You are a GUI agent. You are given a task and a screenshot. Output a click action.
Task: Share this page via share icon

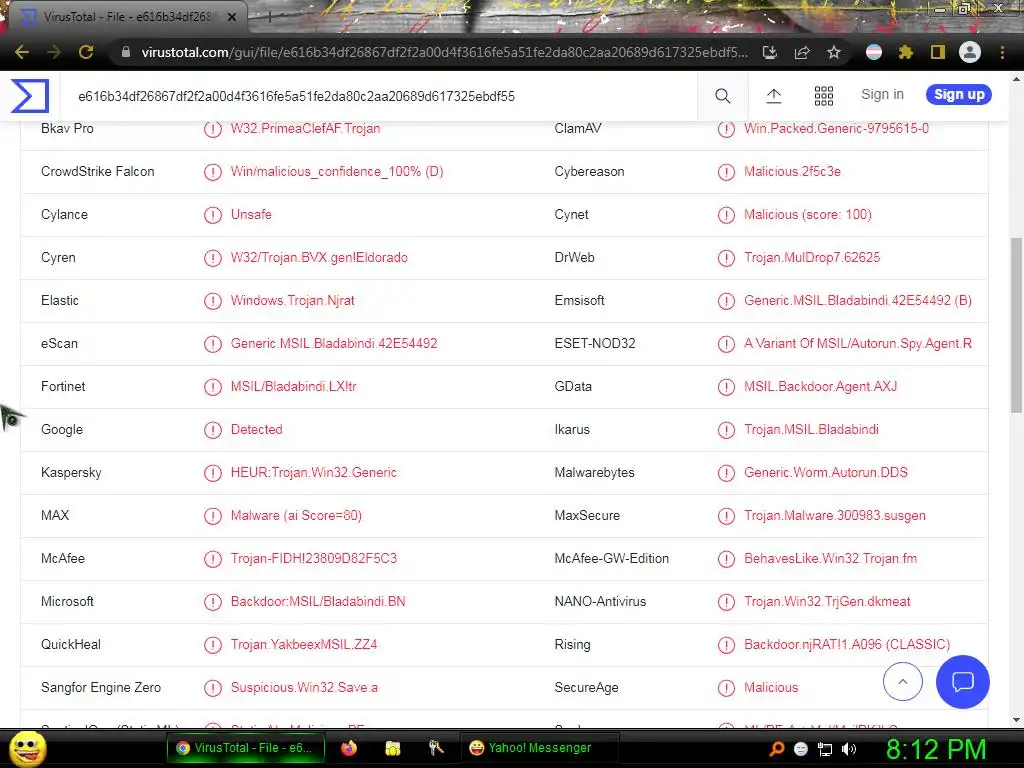[x=802, y=52]
